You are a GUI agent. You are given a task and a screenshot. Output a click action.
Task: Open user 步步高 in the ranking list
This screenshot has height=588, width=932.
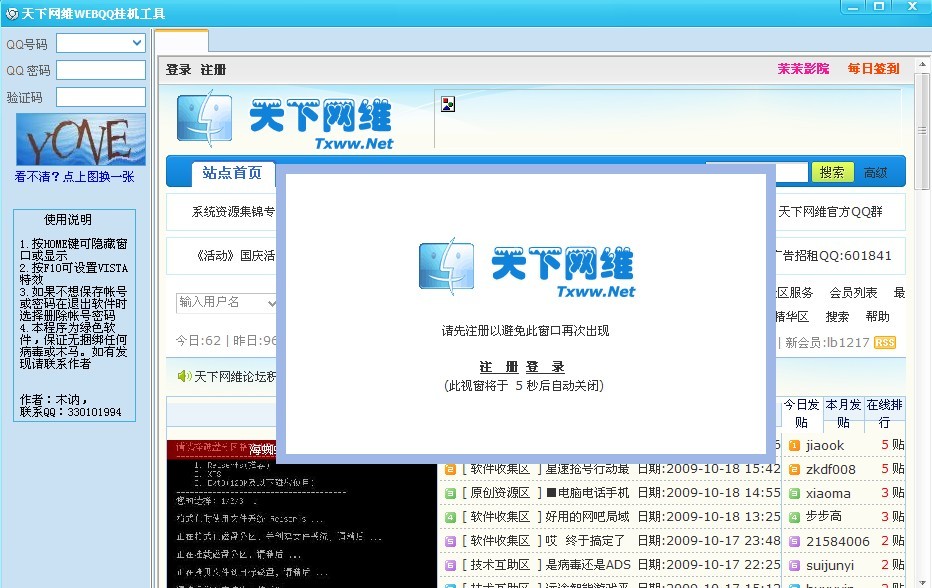[824, 517]
